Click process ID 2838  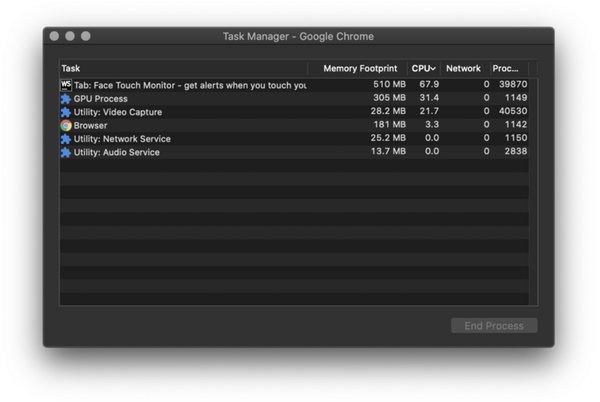(x=516, y=151)
